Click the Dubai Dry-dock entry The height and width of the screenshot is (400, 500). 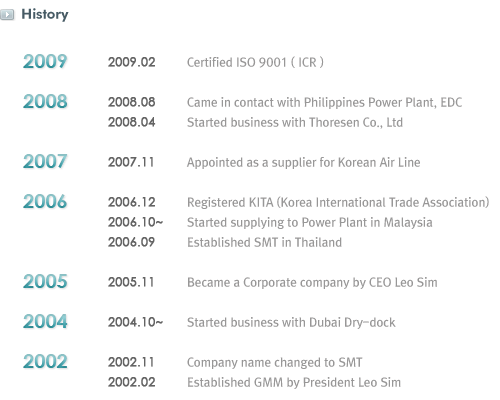tap(291, 323)
